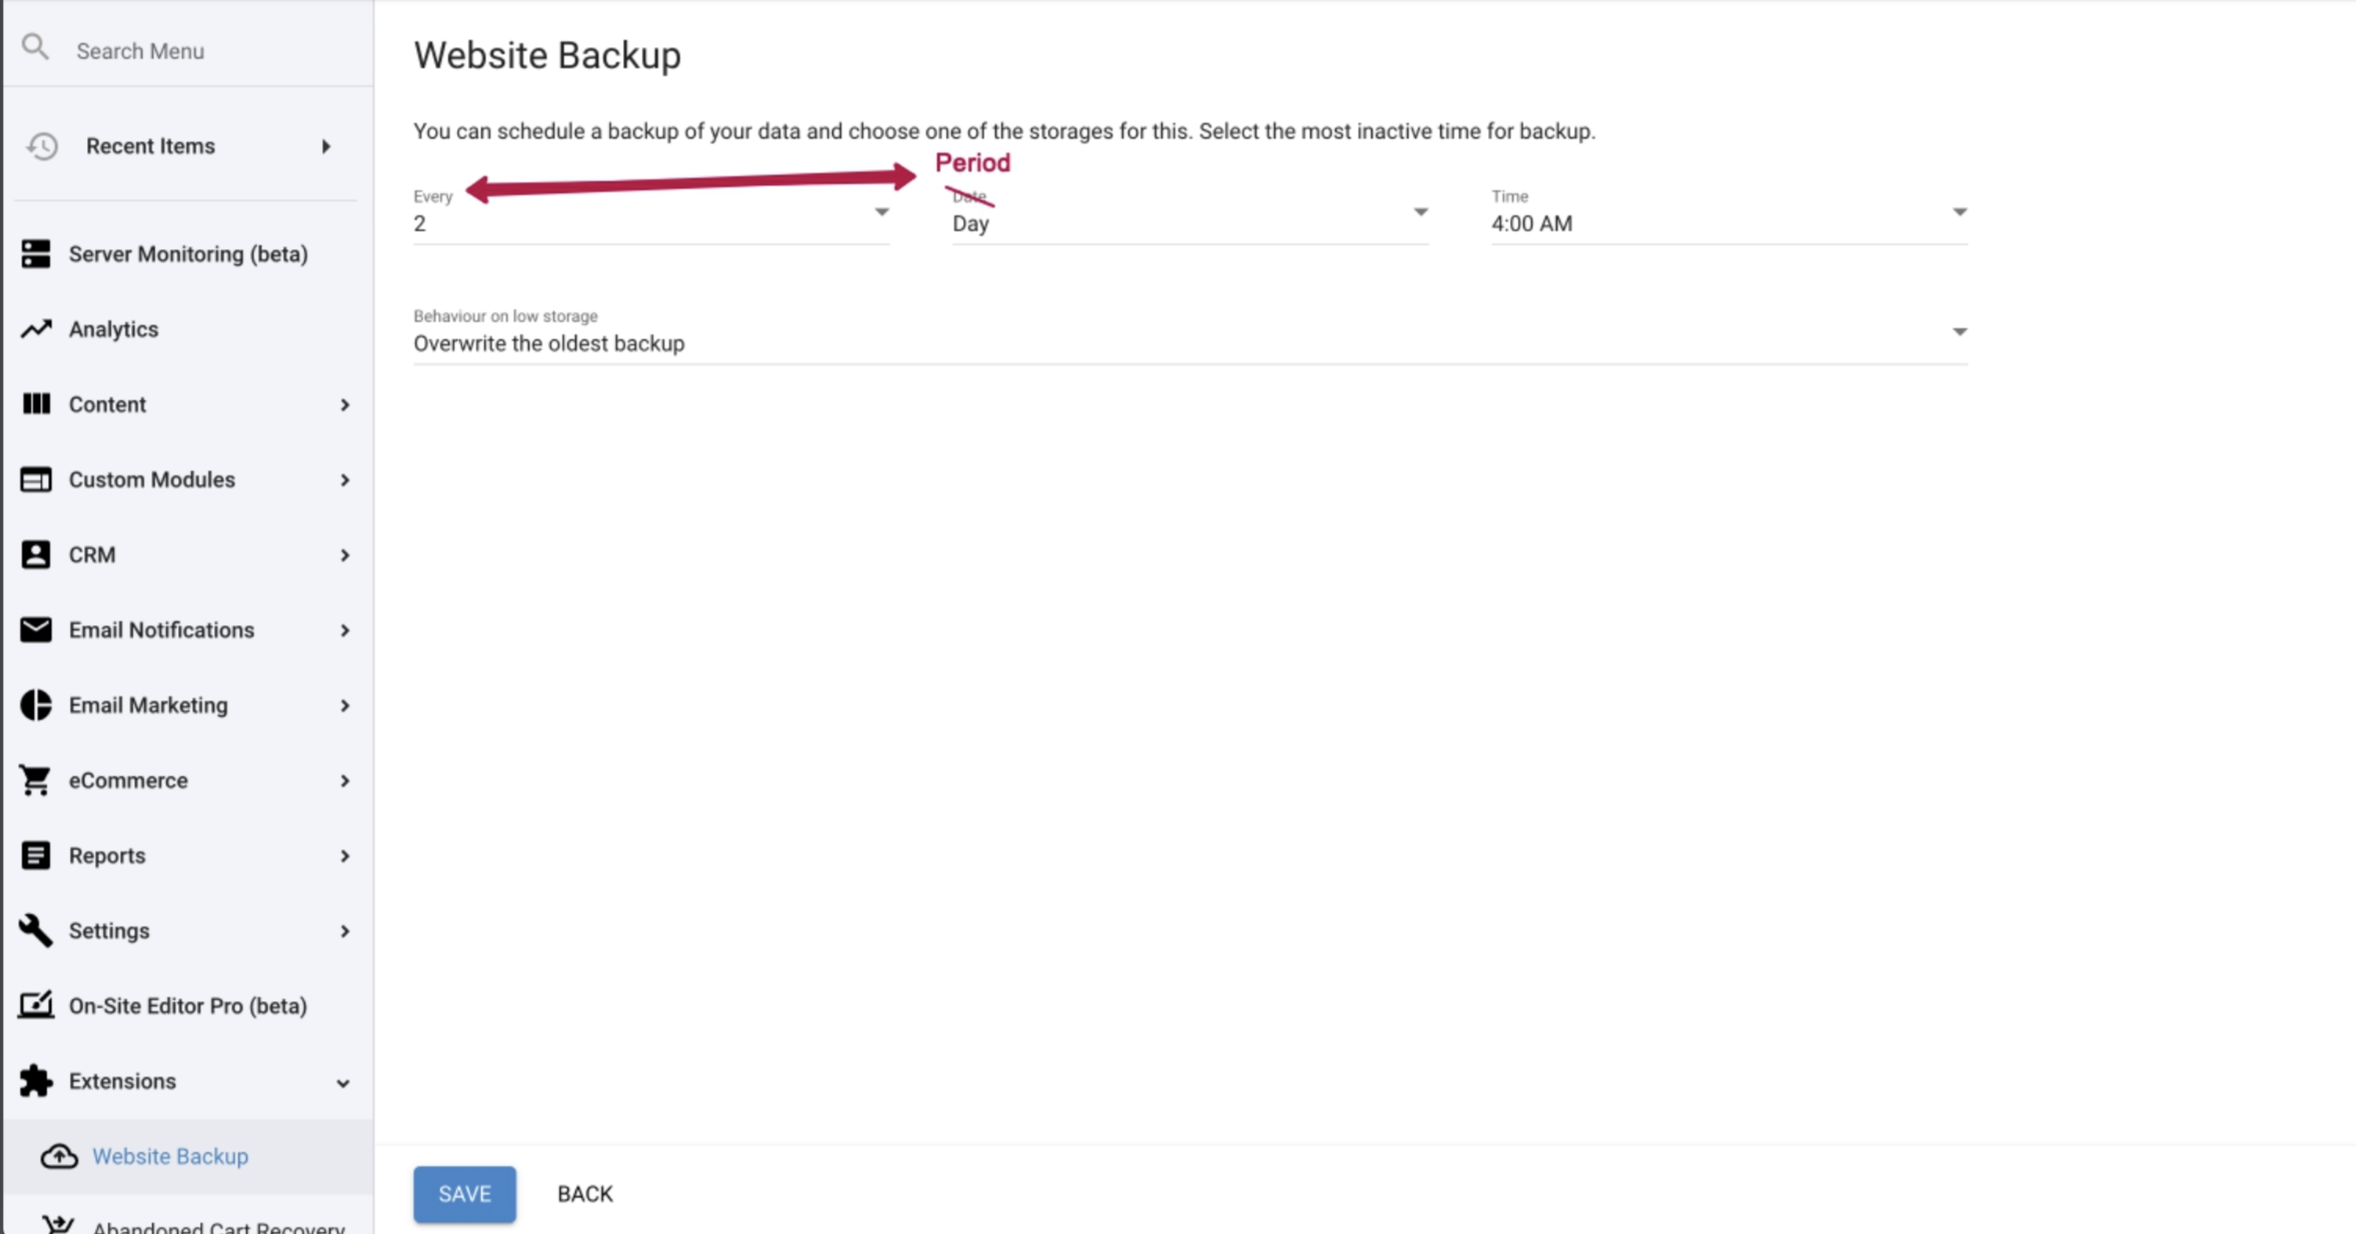Click the Reports icon
This screenshot has height=1234, width=2356.
34,854
